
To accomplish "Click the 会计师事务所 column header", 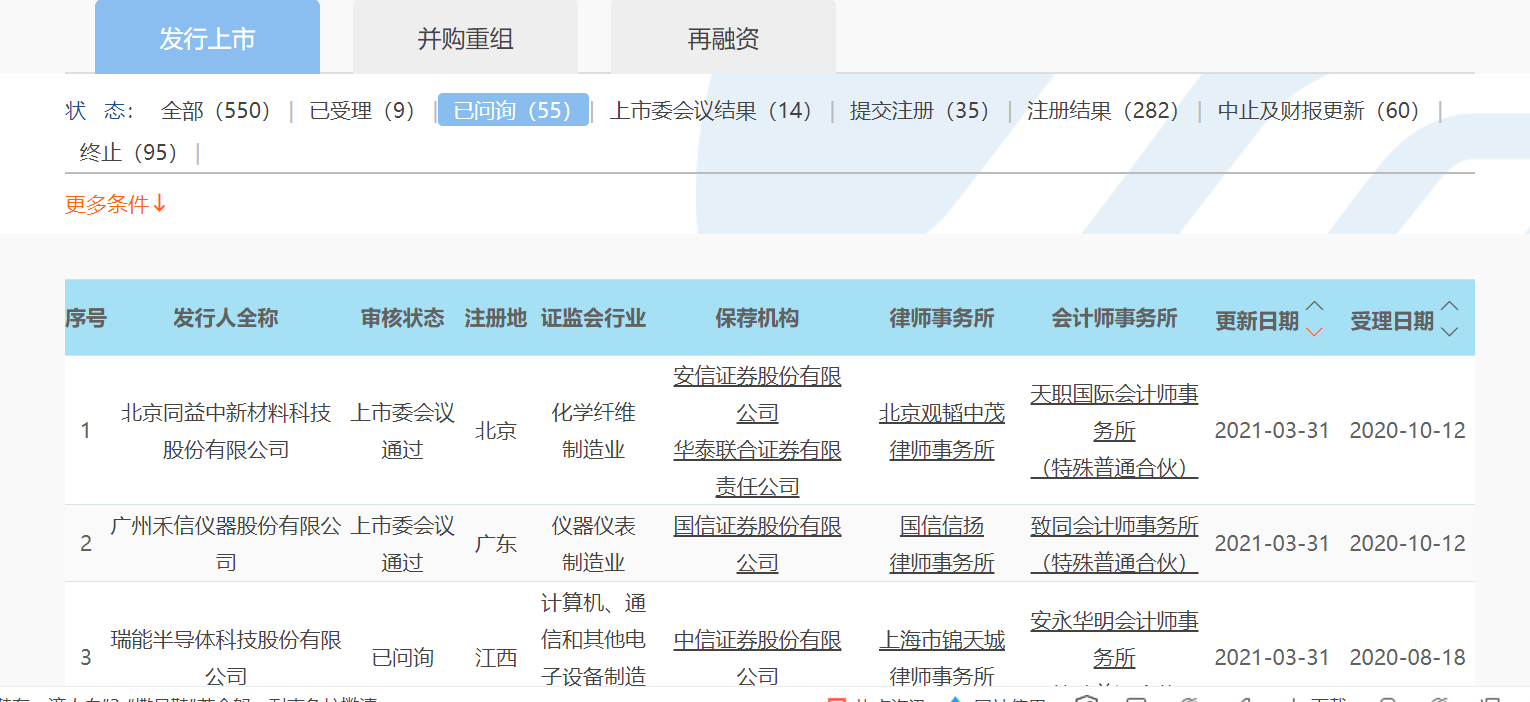I will pos(1114,318).
